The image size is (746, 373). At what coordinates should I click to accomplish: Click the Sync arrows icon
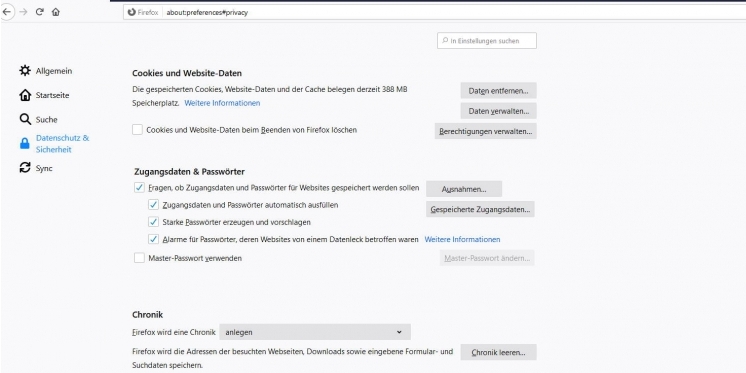[25, 168]
